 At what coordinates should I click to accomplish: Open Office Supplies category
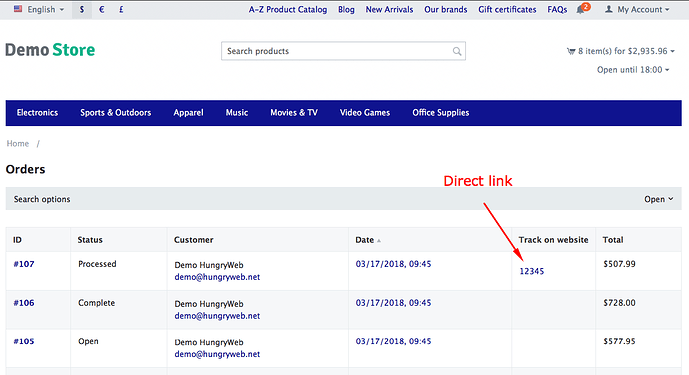[441, 113]
